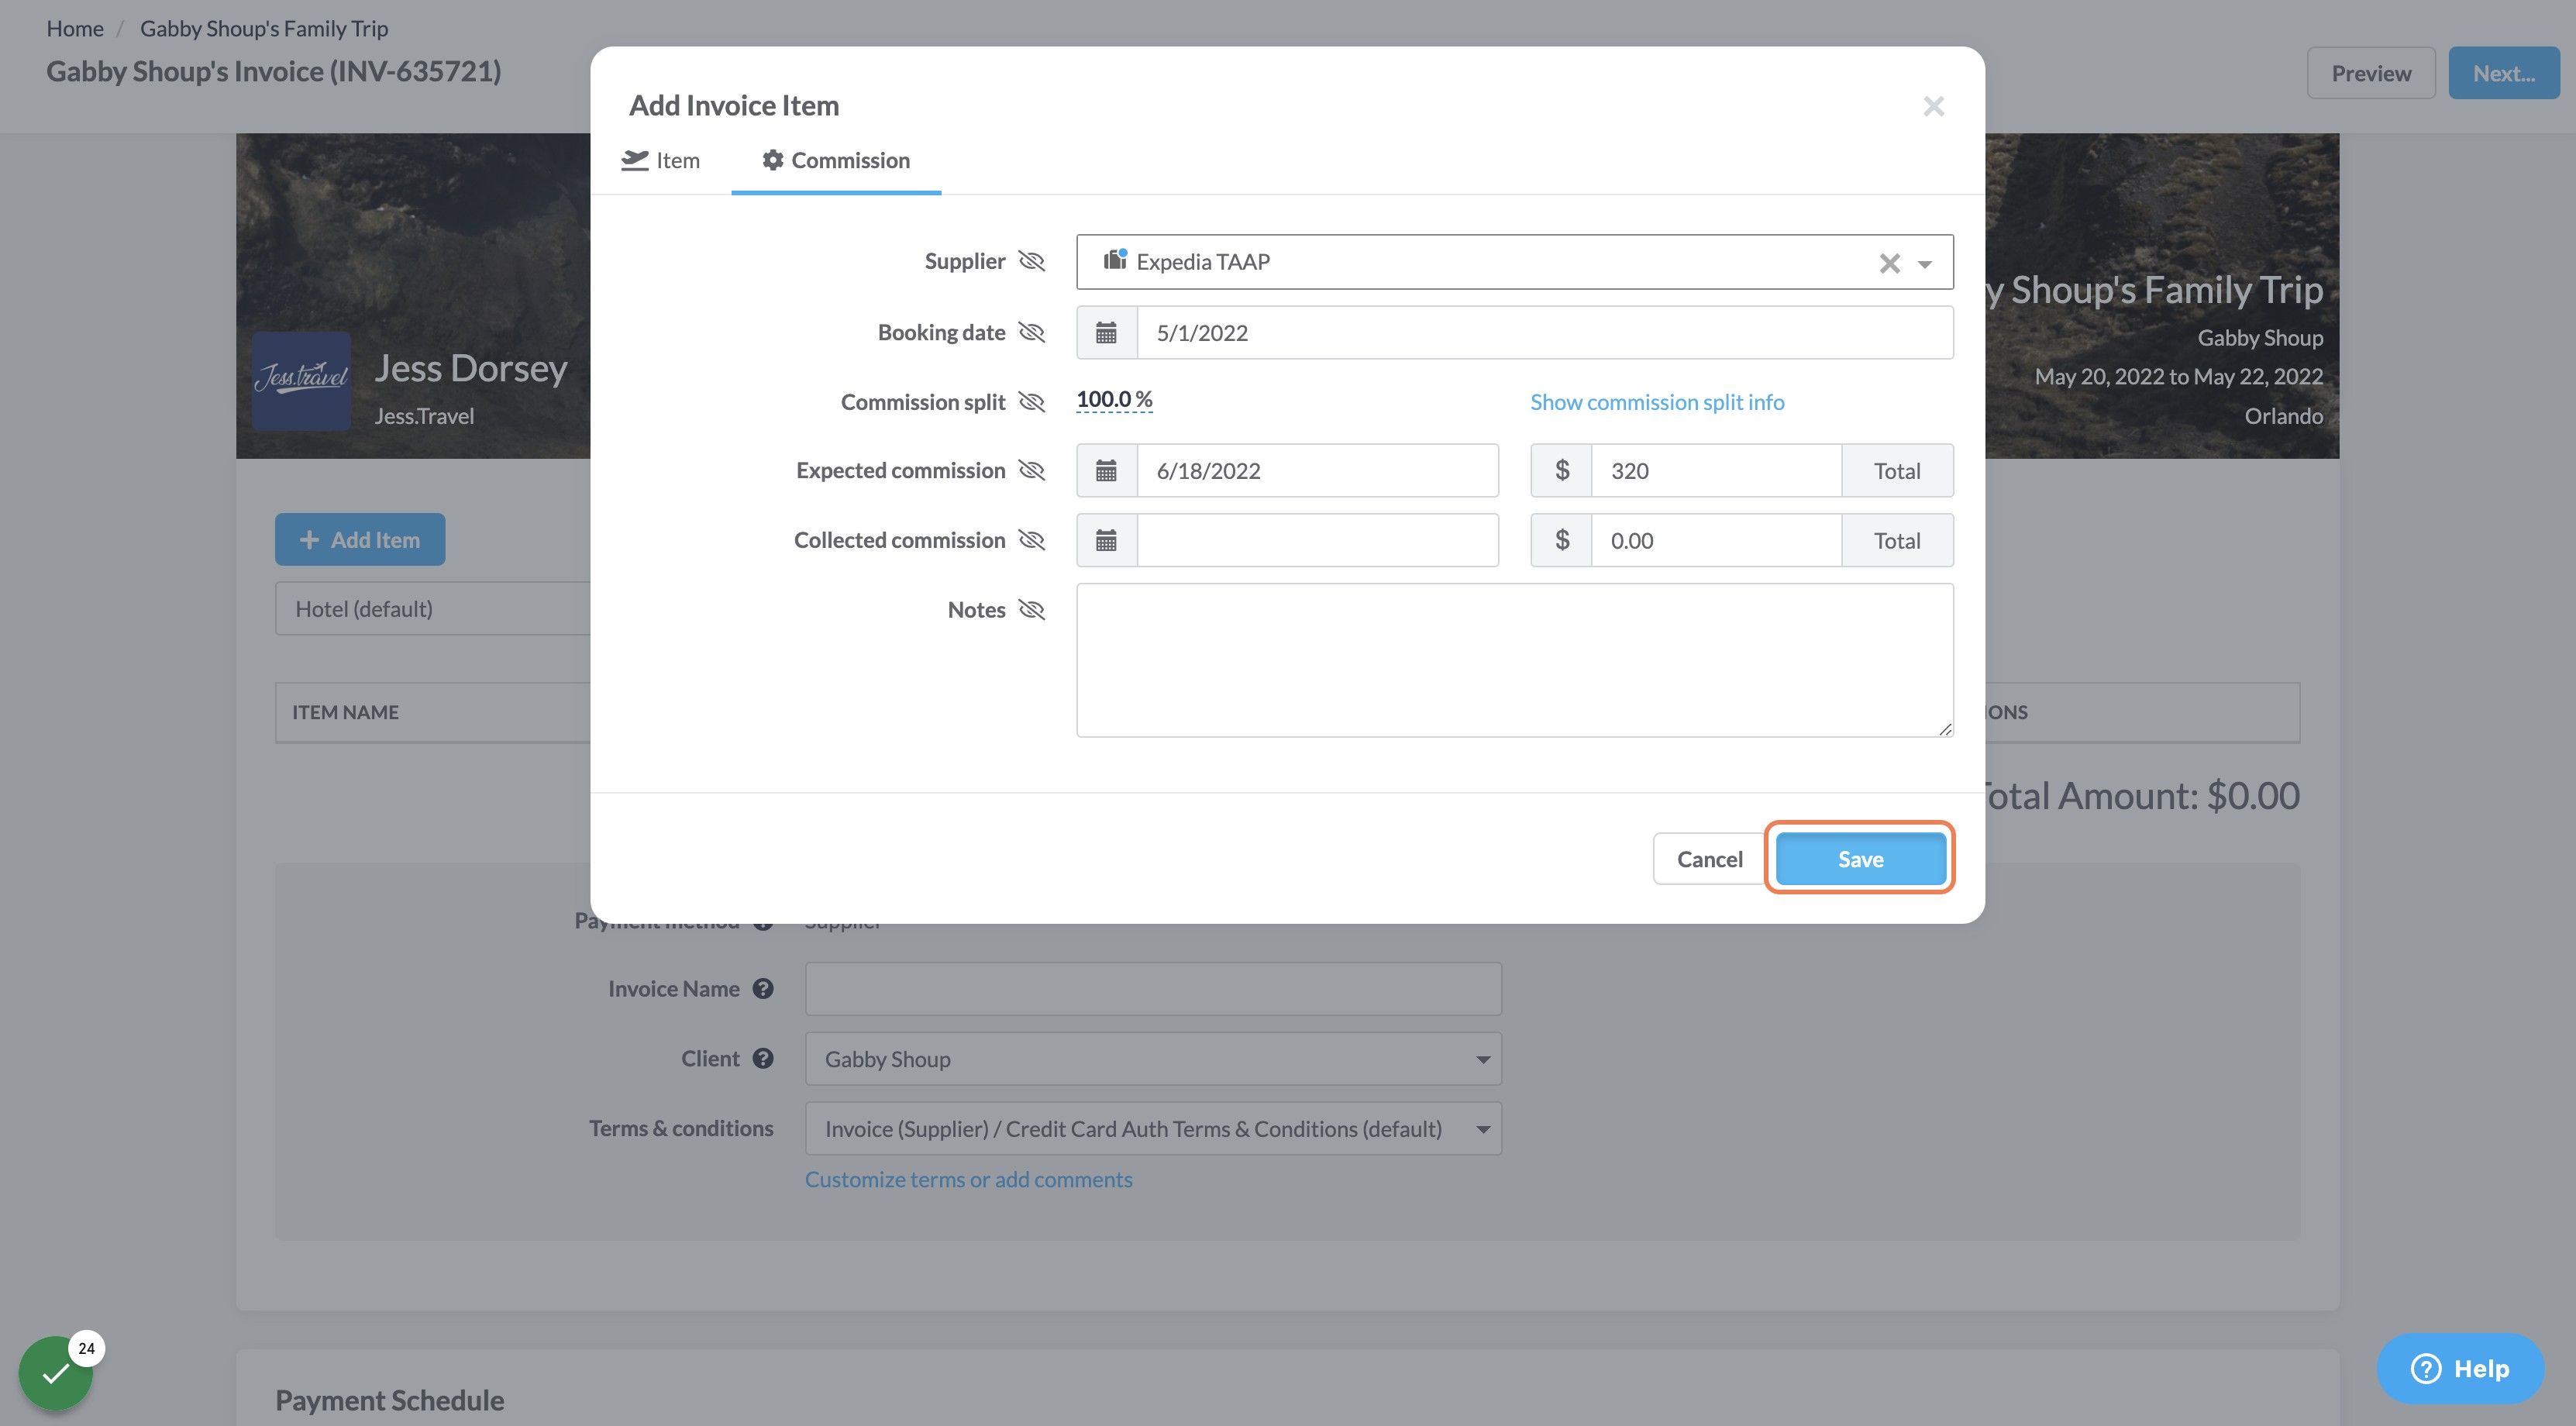Open calendar icon for Collected commission date

(x=1106, y=541)
